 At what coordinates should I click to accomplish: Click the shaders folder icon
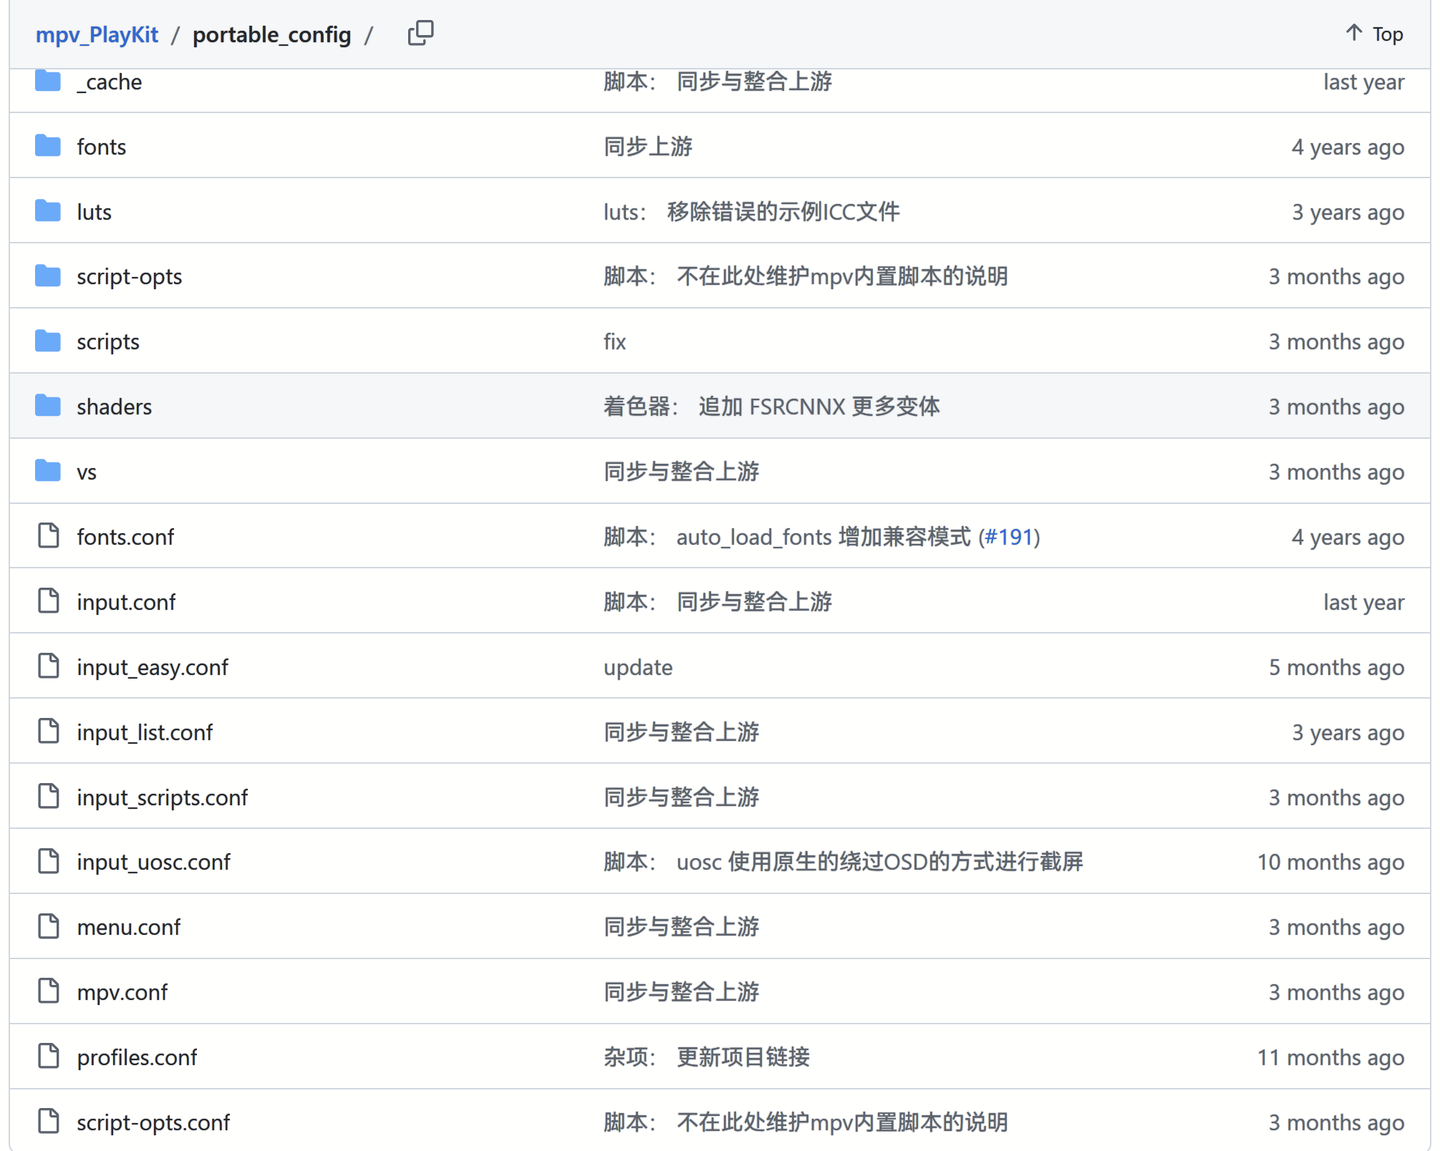coord(48,406)
